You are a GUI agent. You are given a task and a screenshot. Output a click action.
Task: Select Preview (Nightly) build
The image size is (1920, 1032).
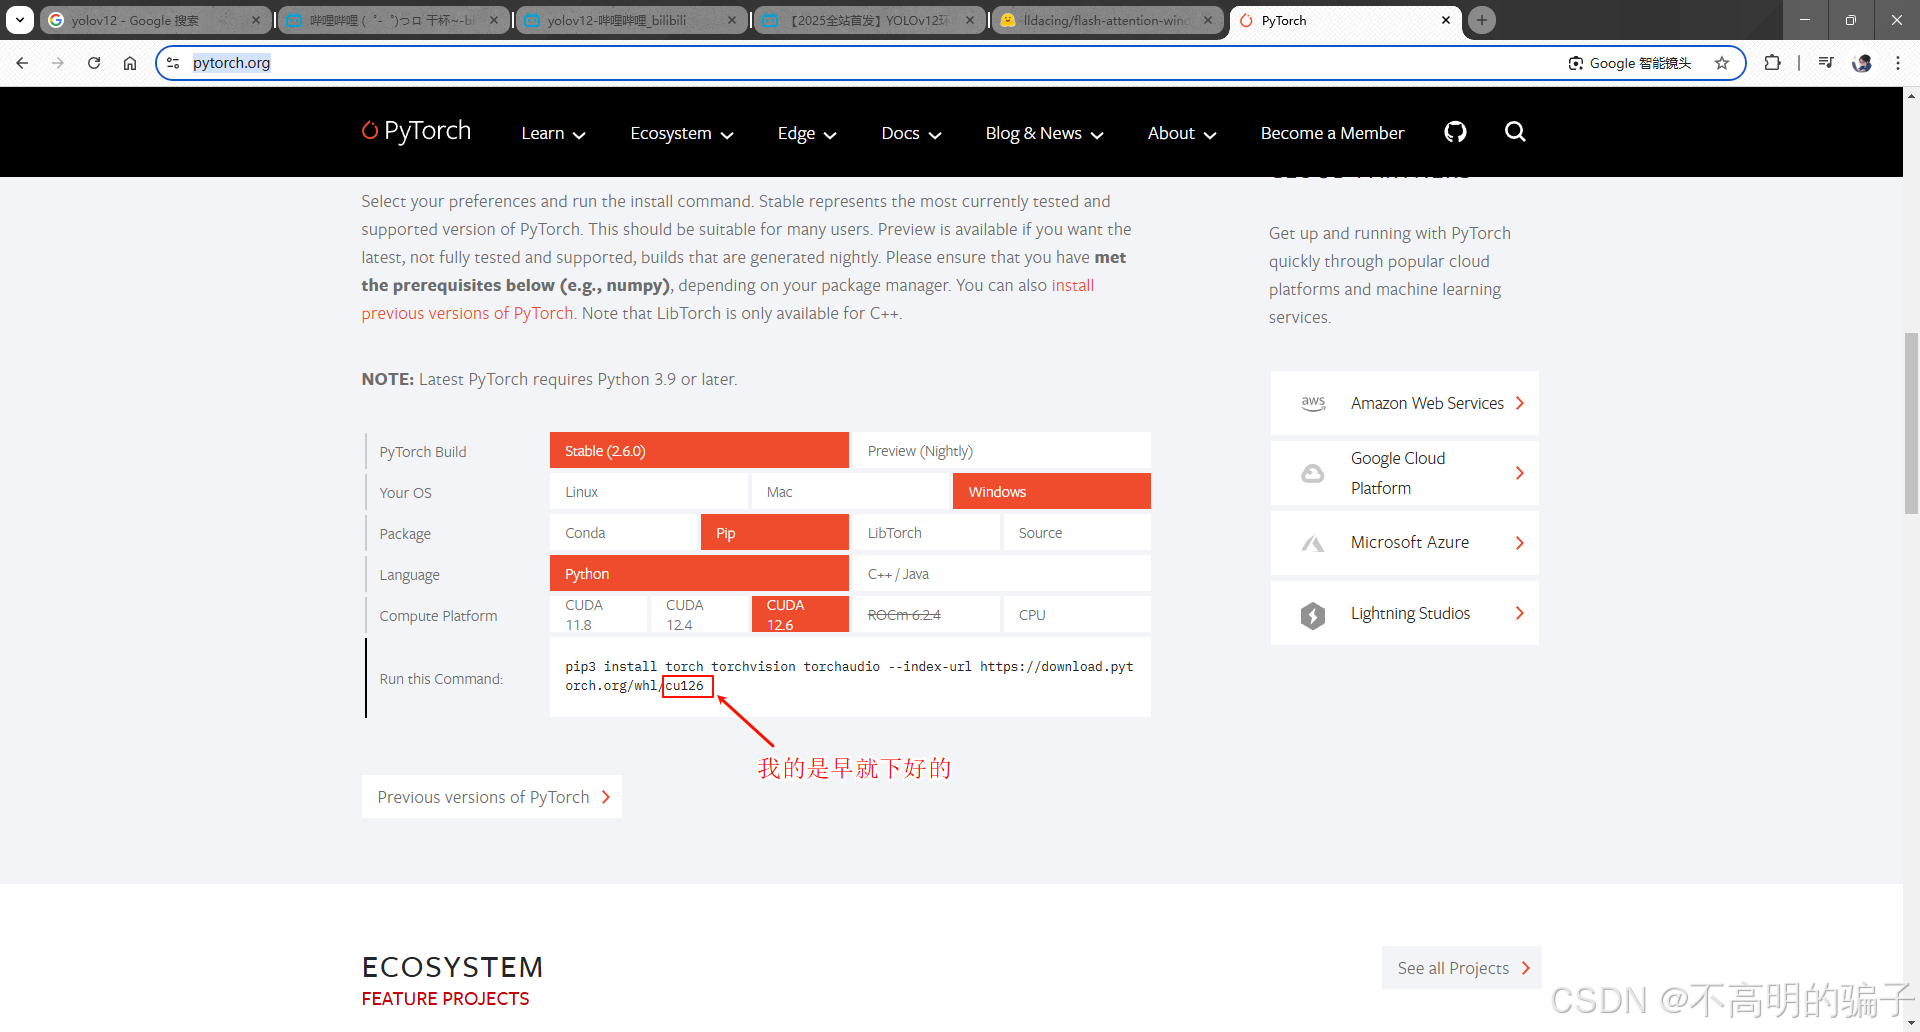click(1001, 451)
